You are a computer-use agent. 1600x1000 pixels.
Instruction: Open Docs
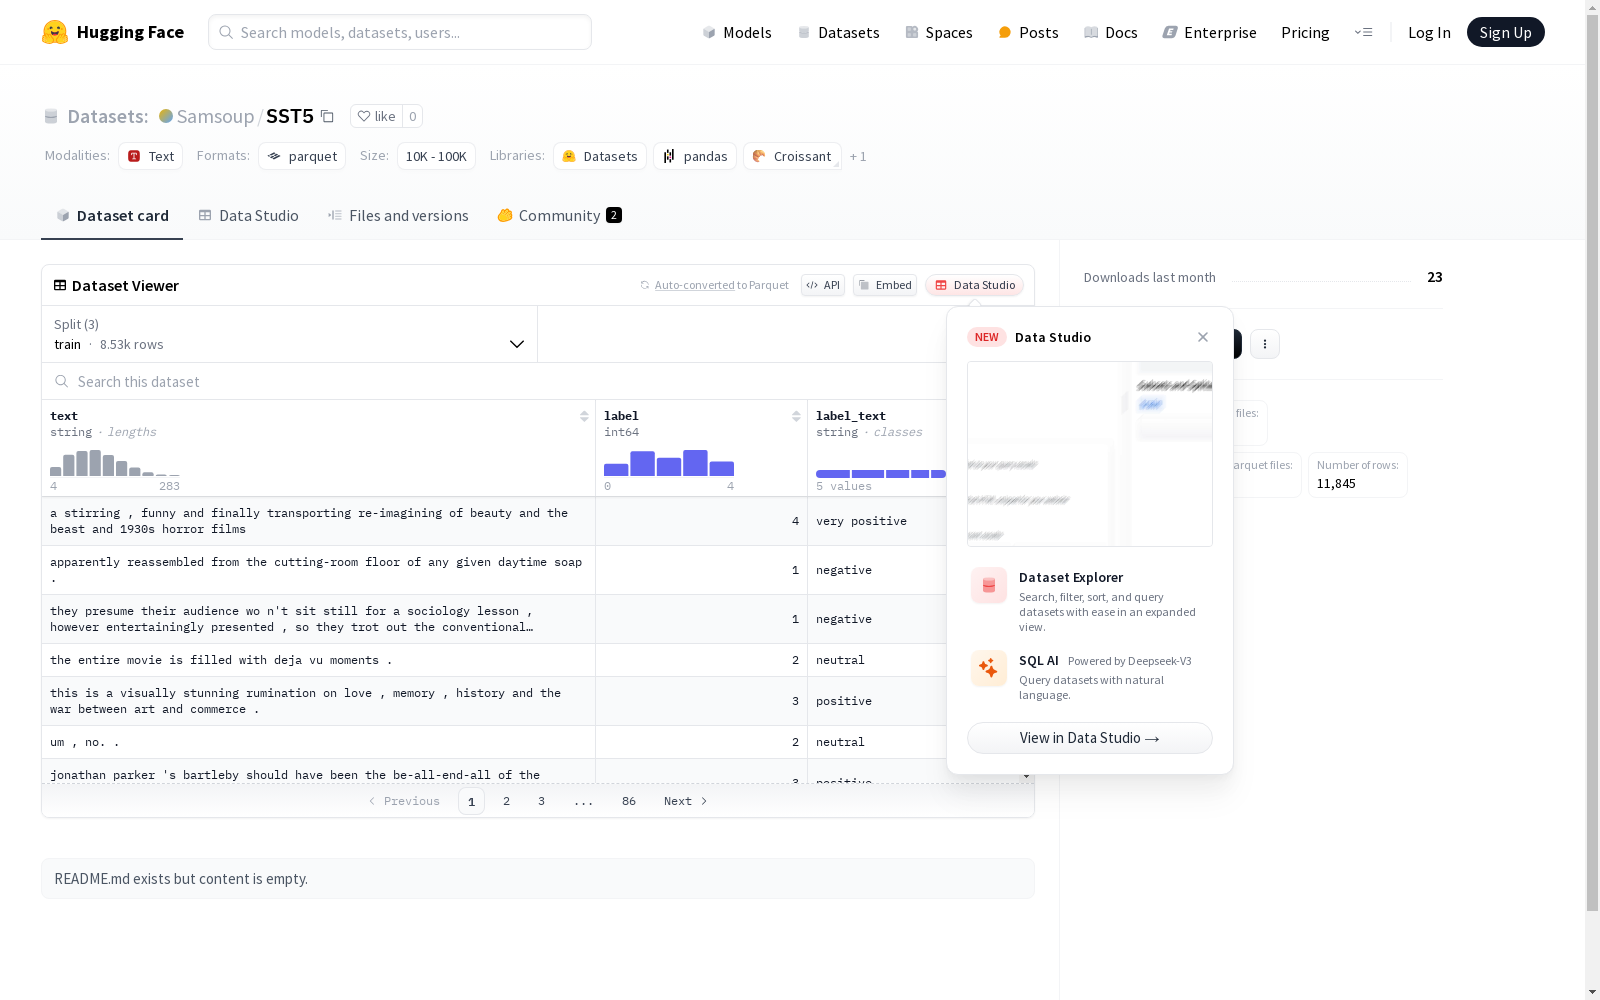click(1111, 32)
